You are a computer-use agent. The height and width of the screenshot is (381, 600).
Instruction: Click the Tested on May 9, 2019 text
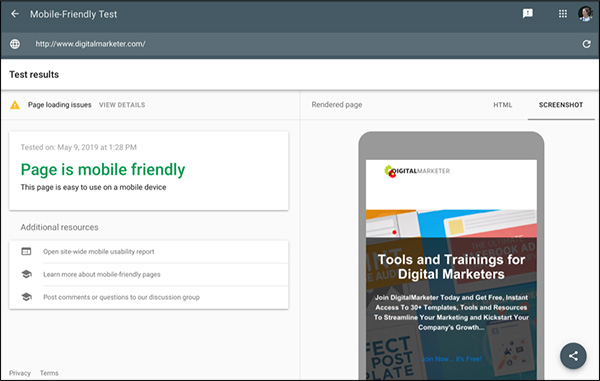pyautogui.click(x=78, y=147)
